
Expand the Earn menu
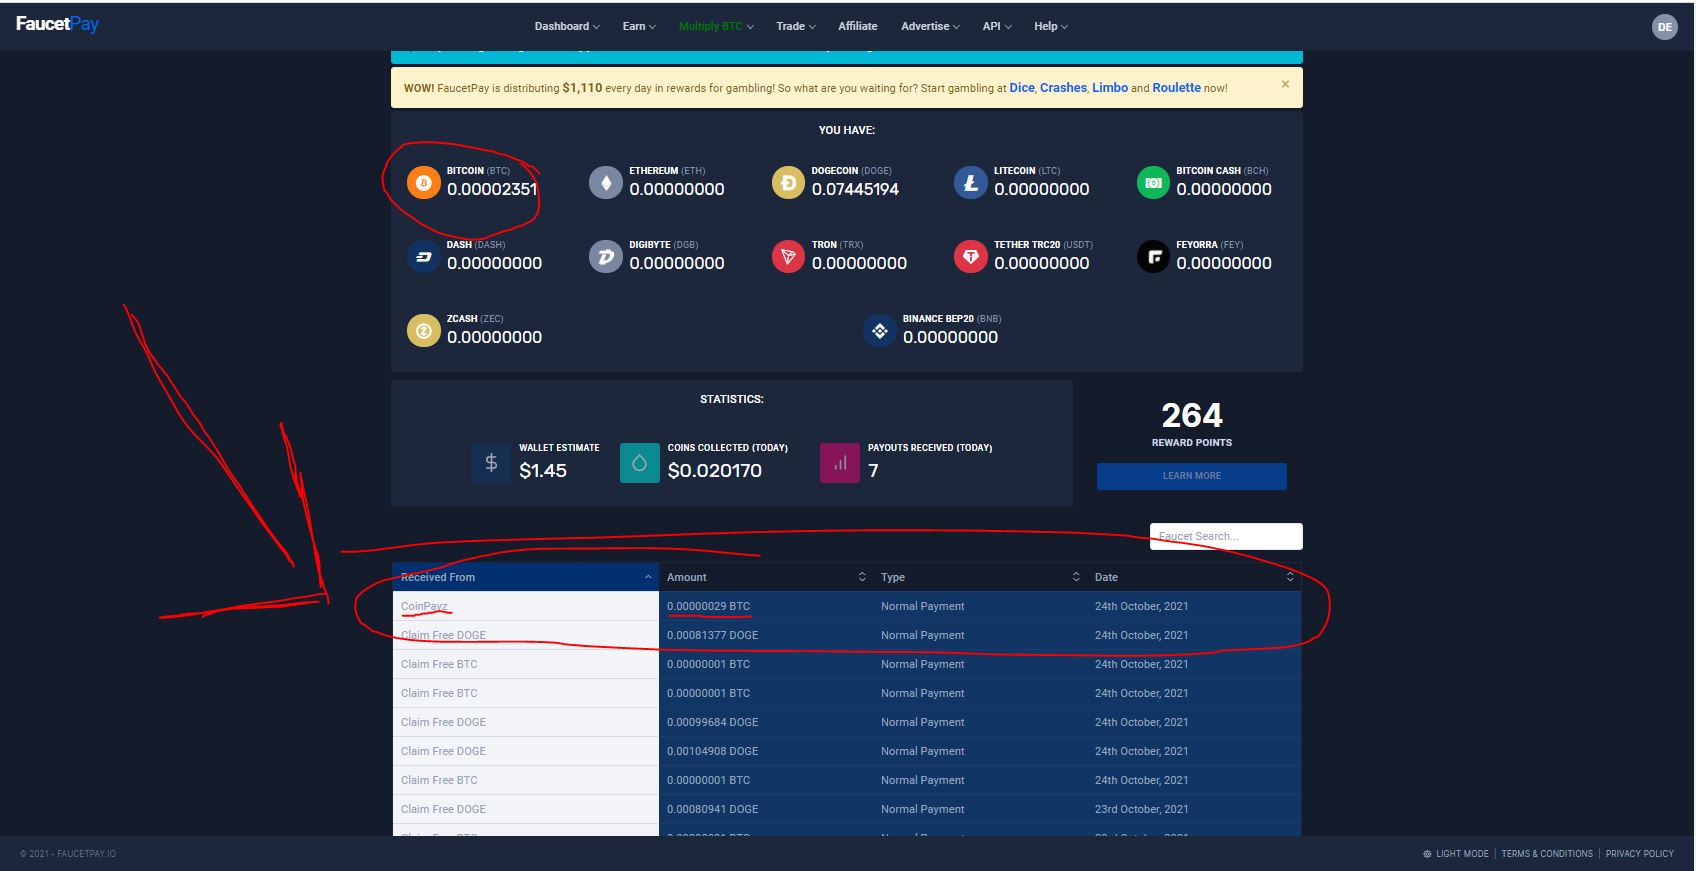pos(639,26)
